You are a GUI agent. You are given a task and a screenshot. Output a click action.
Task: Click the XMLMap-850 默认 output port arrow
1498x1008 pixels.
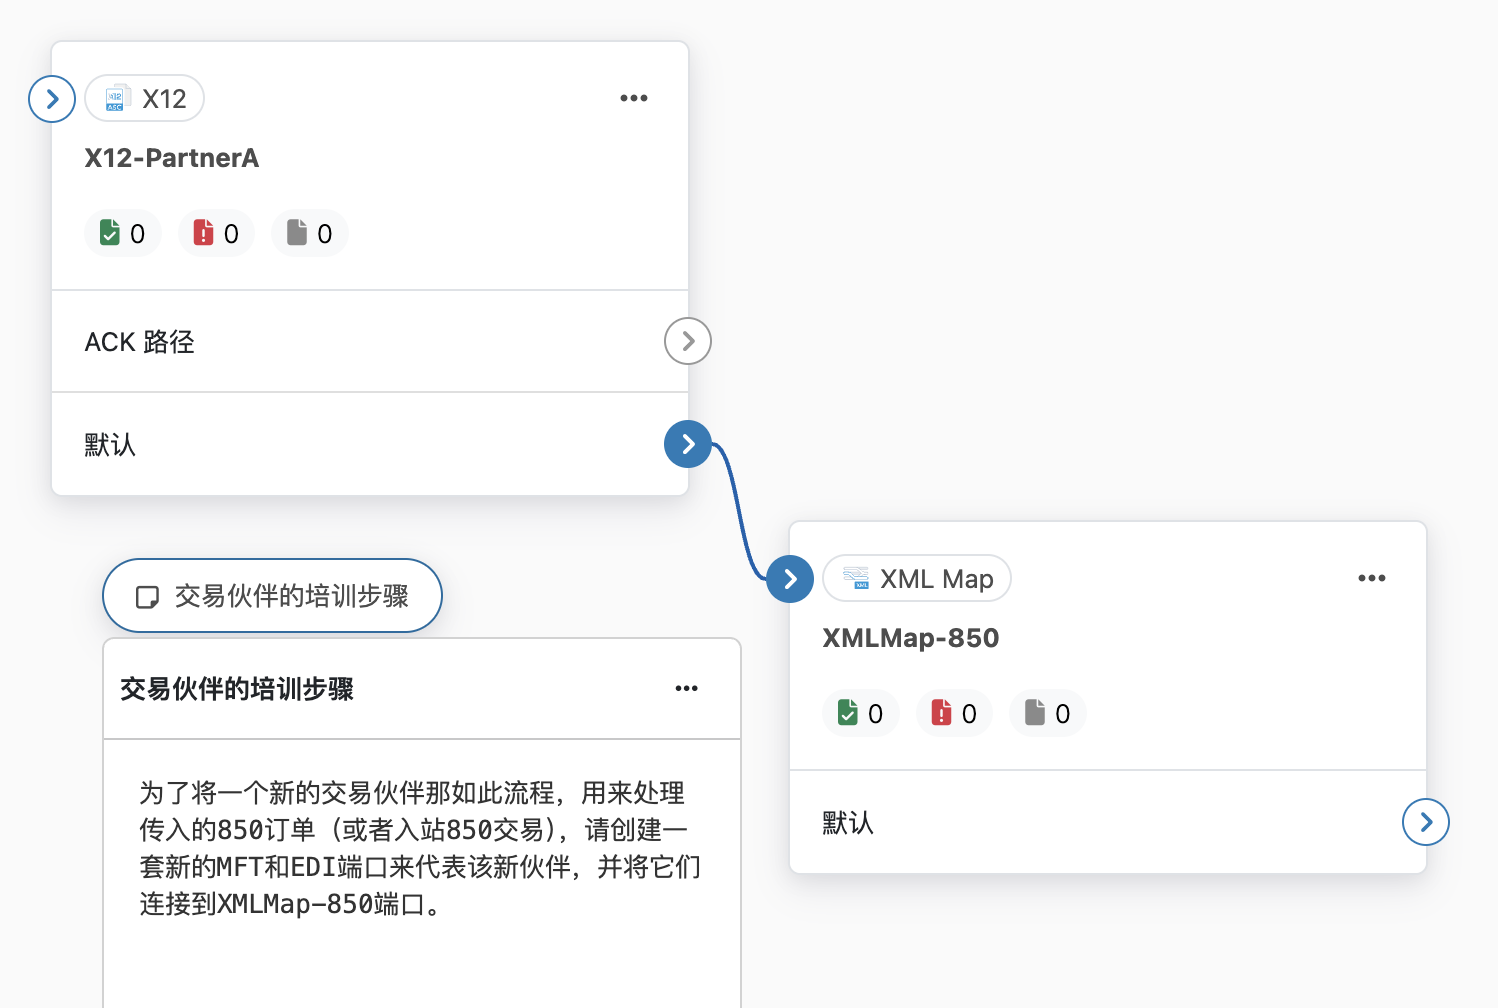pos(1426,822)
